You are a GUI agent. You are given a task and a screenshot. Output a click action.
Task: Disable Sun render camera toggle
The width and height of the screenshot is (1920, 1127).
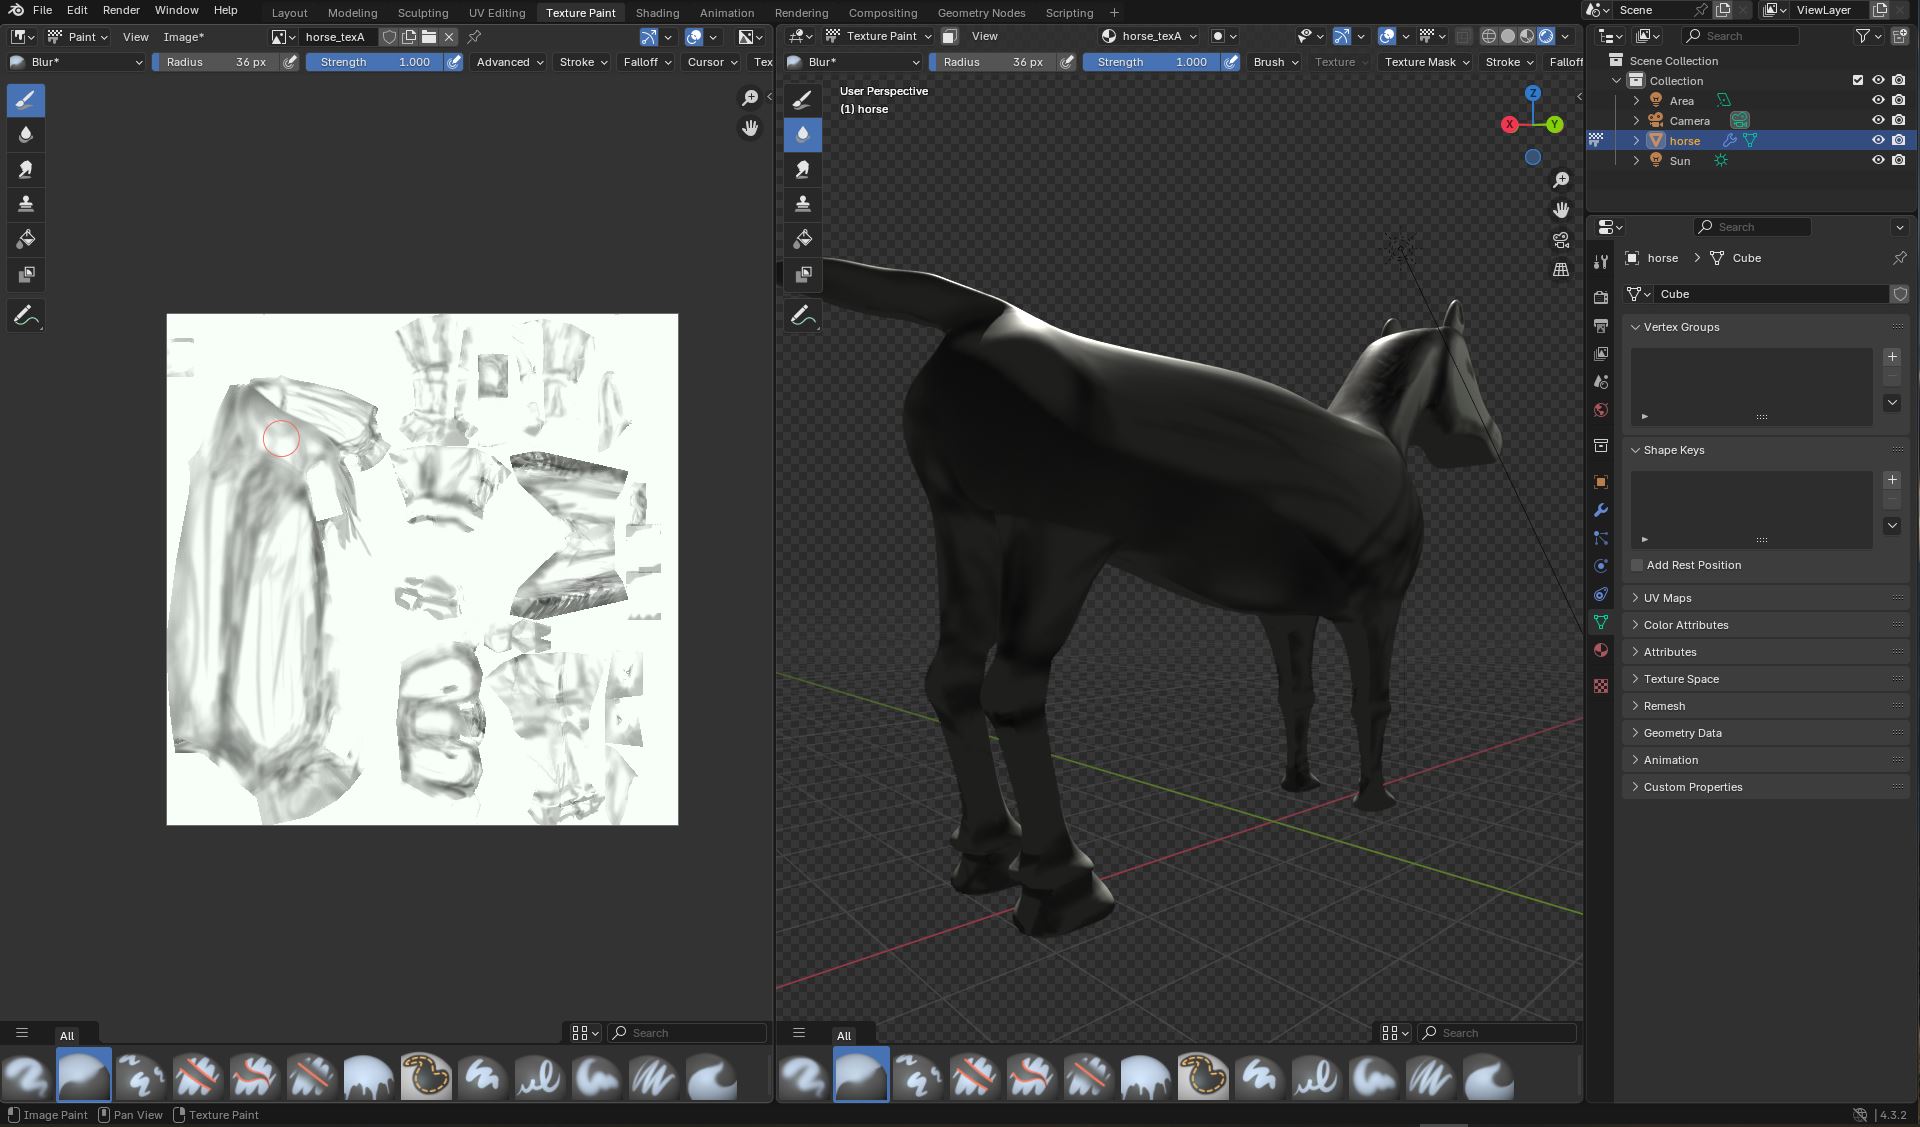(1898, 160)
